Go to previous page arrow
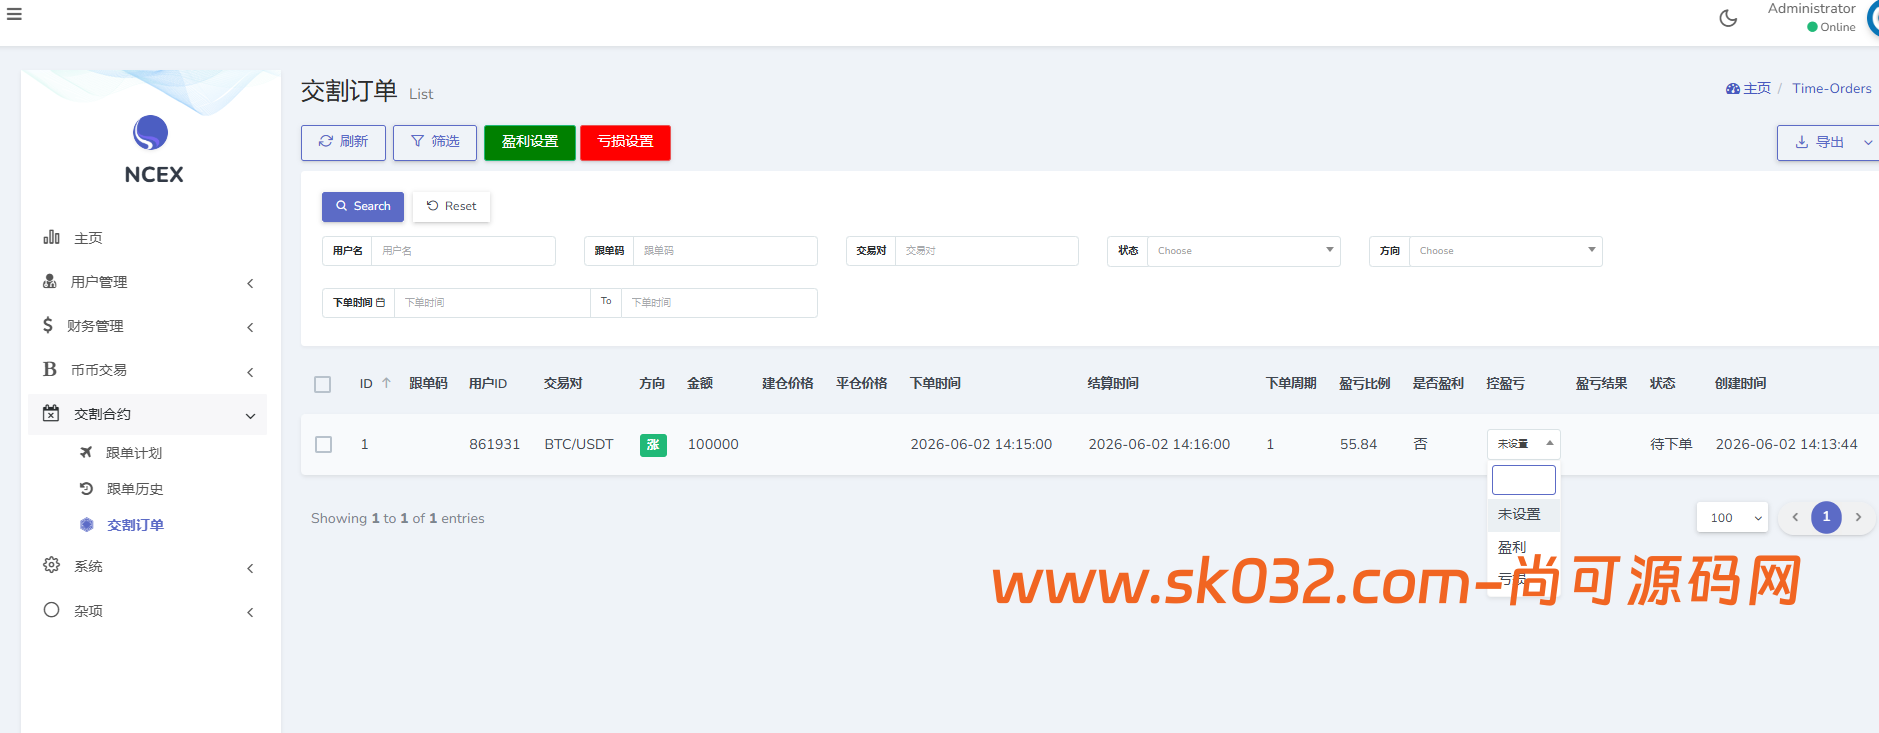This screenshot has width=1879, height=733. 1795,517
